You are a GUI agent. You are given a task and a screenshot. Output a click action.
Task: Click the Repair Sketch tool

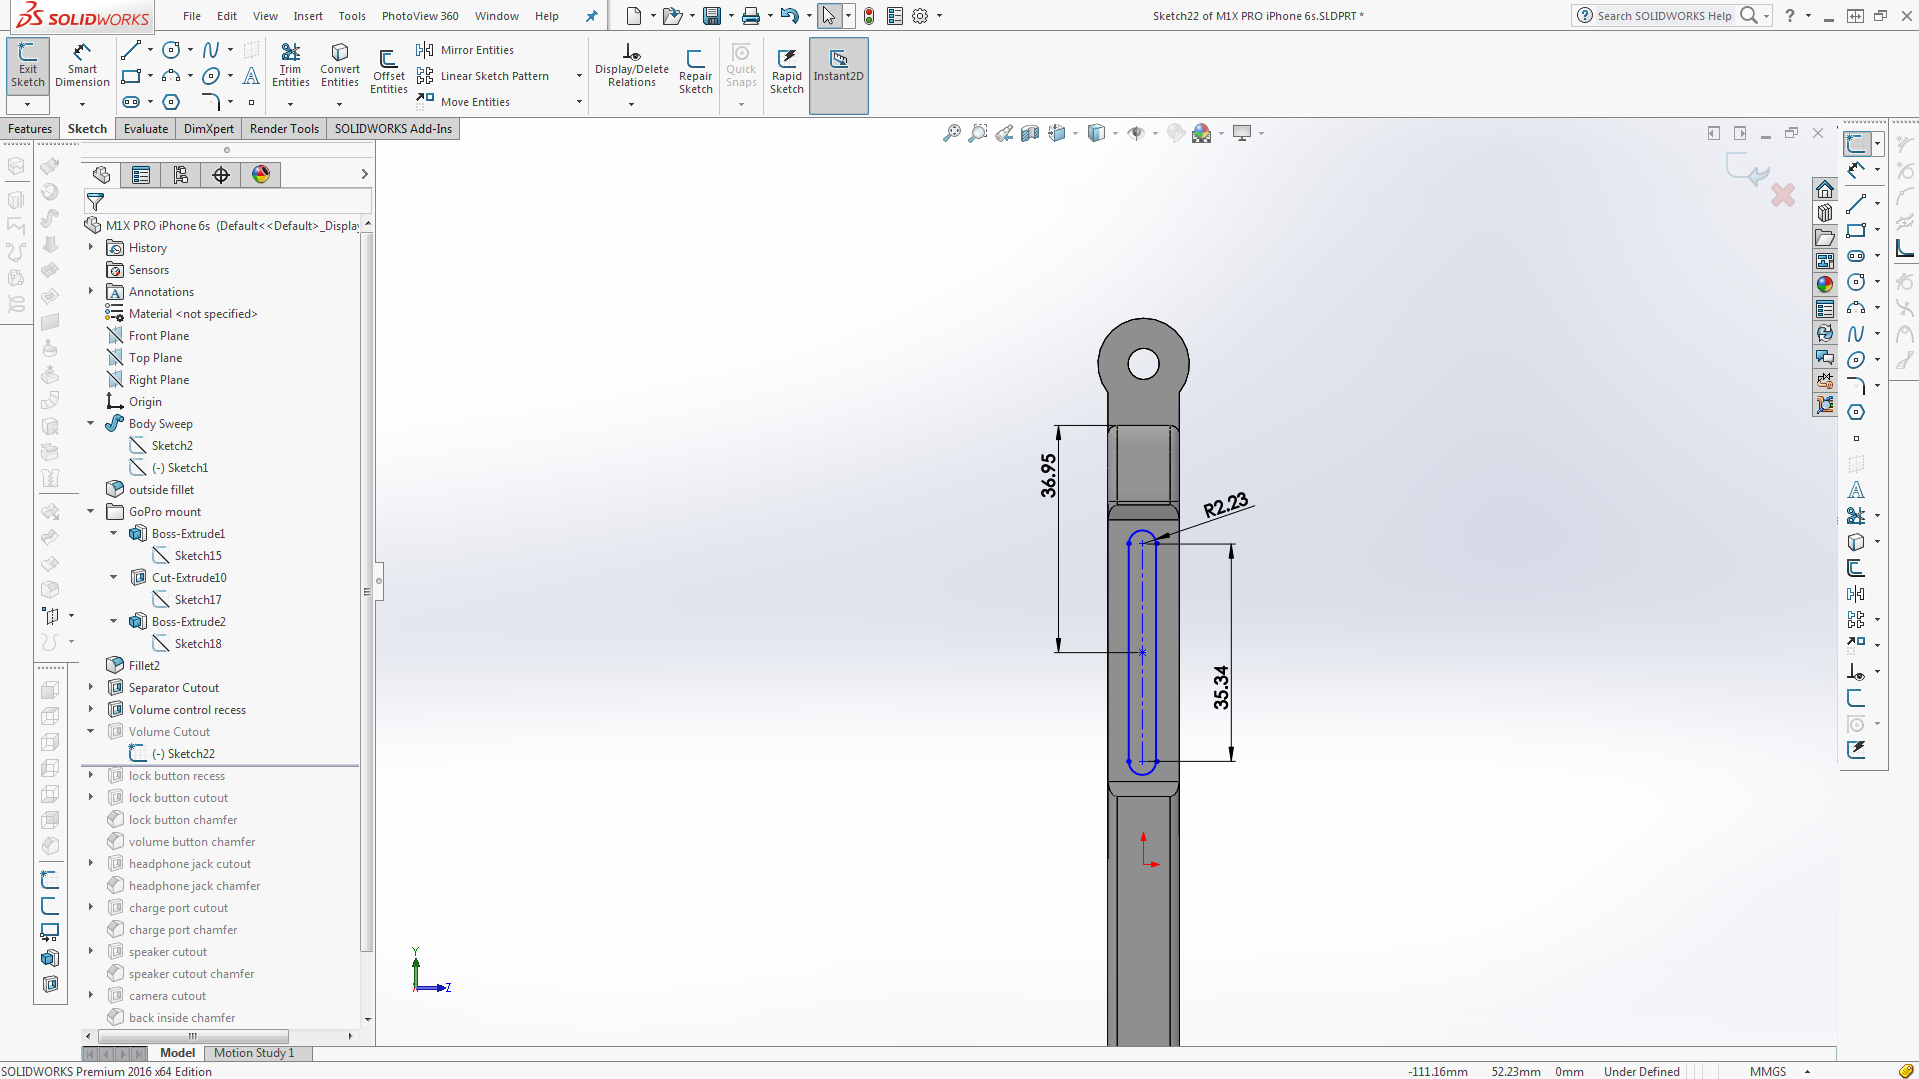[695, 71]
